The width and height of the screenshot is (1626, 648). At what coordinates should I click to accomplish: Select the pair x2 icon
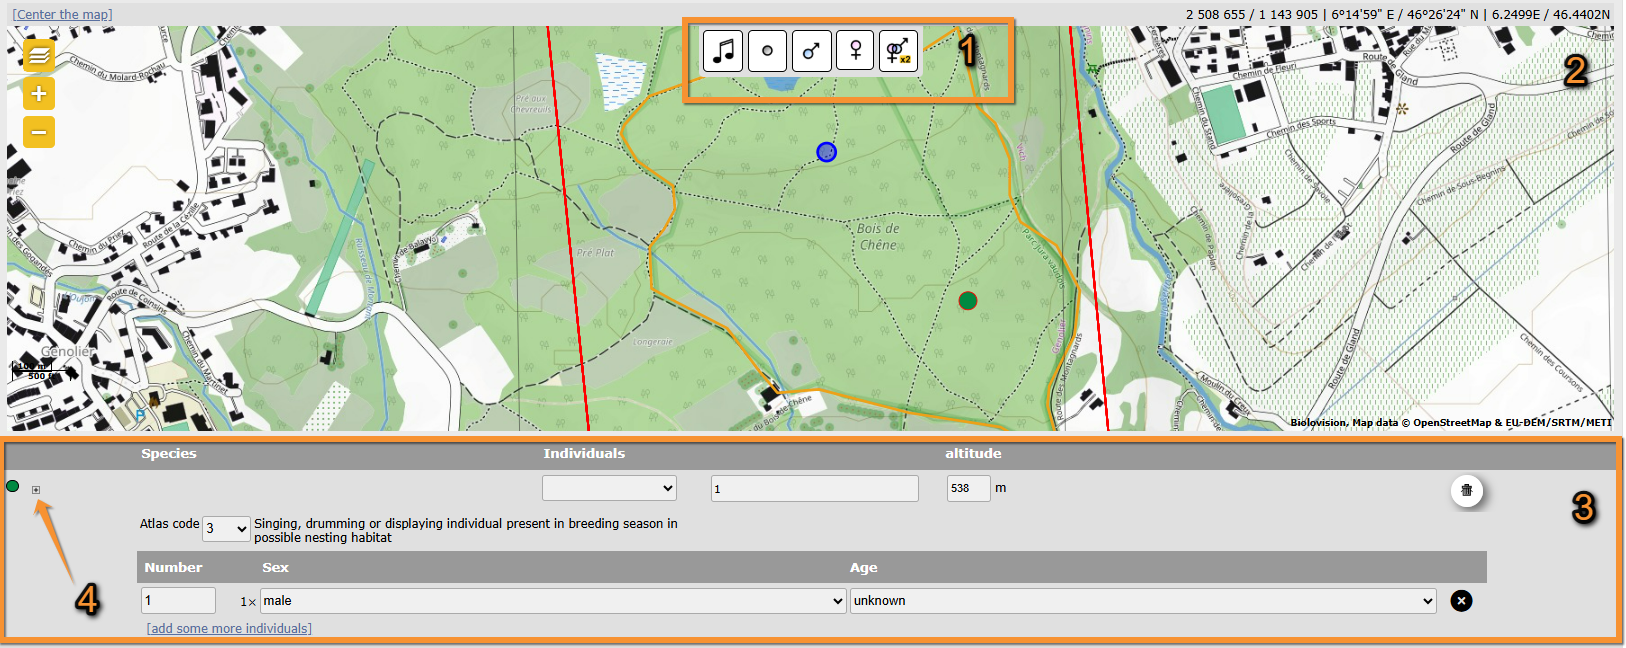(x=898, y=50)
